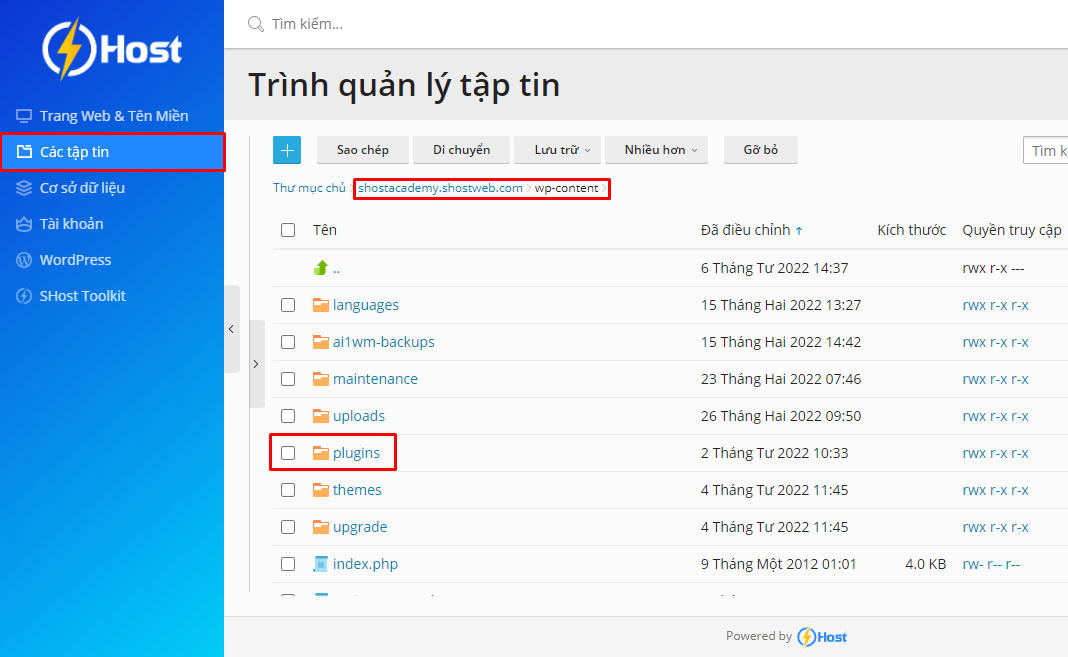Click the SHost Toolkit lightning icon

[23, 295]
